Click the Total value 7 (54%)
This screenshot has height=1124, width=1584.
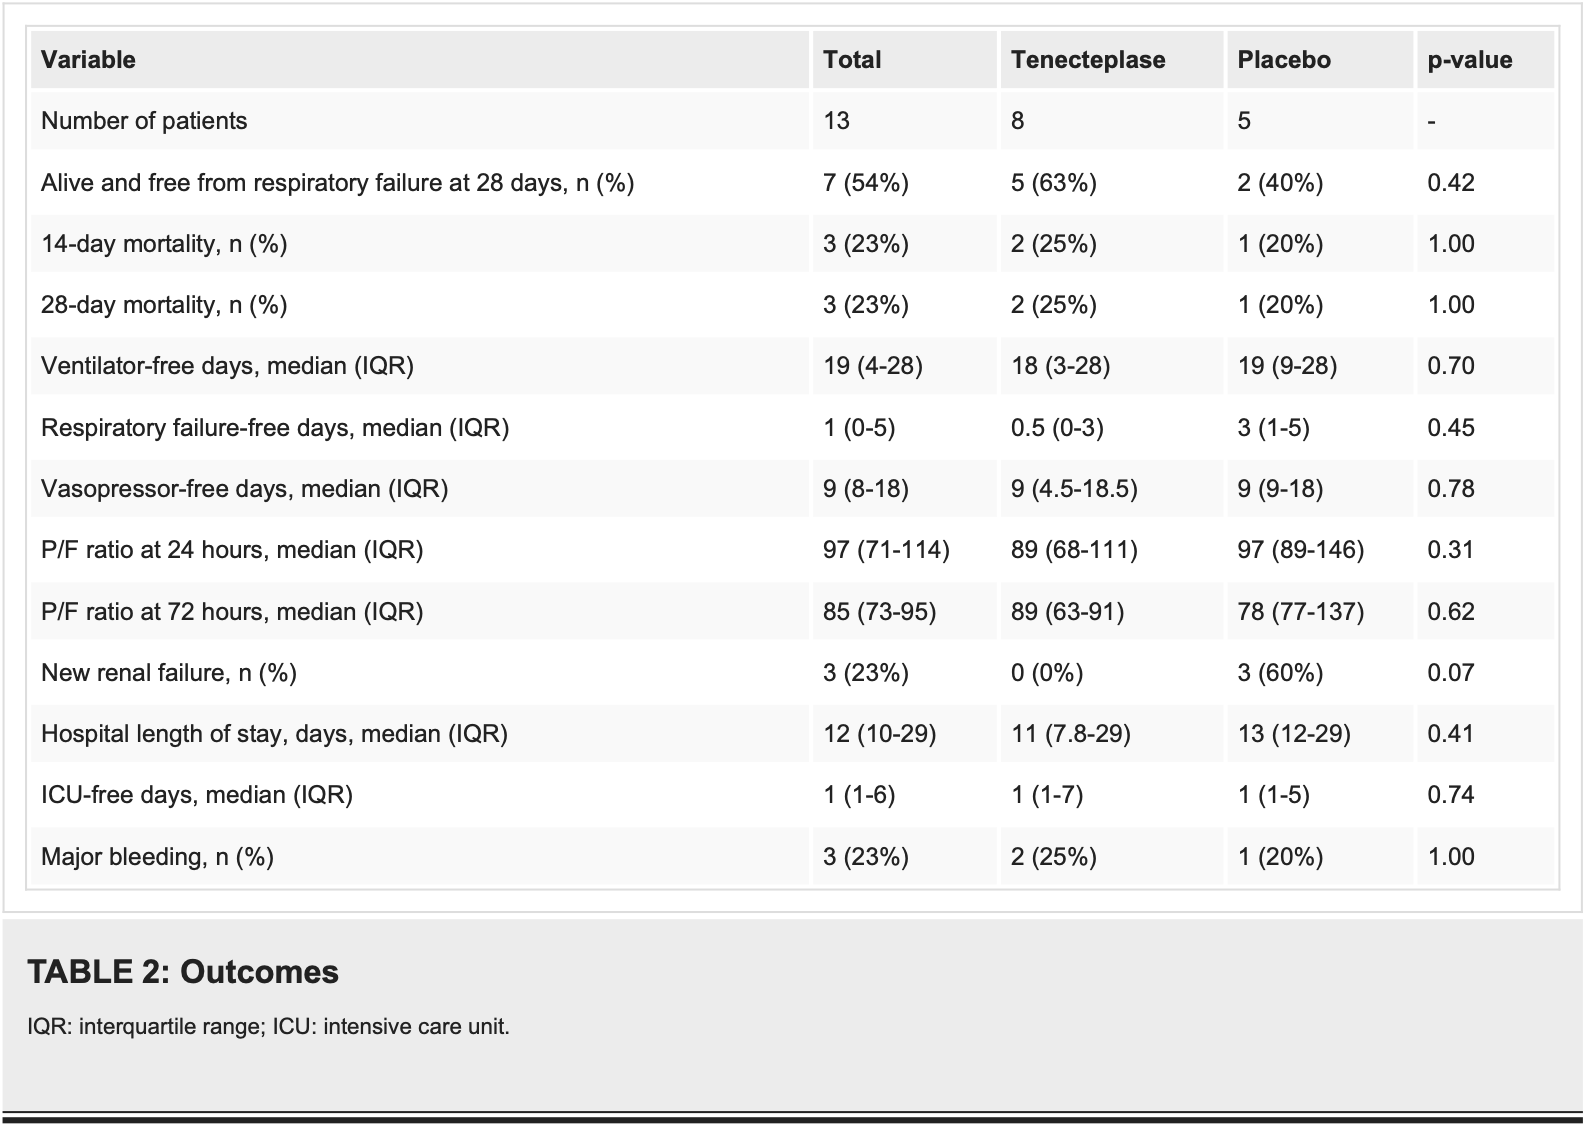tap(866, 183)
